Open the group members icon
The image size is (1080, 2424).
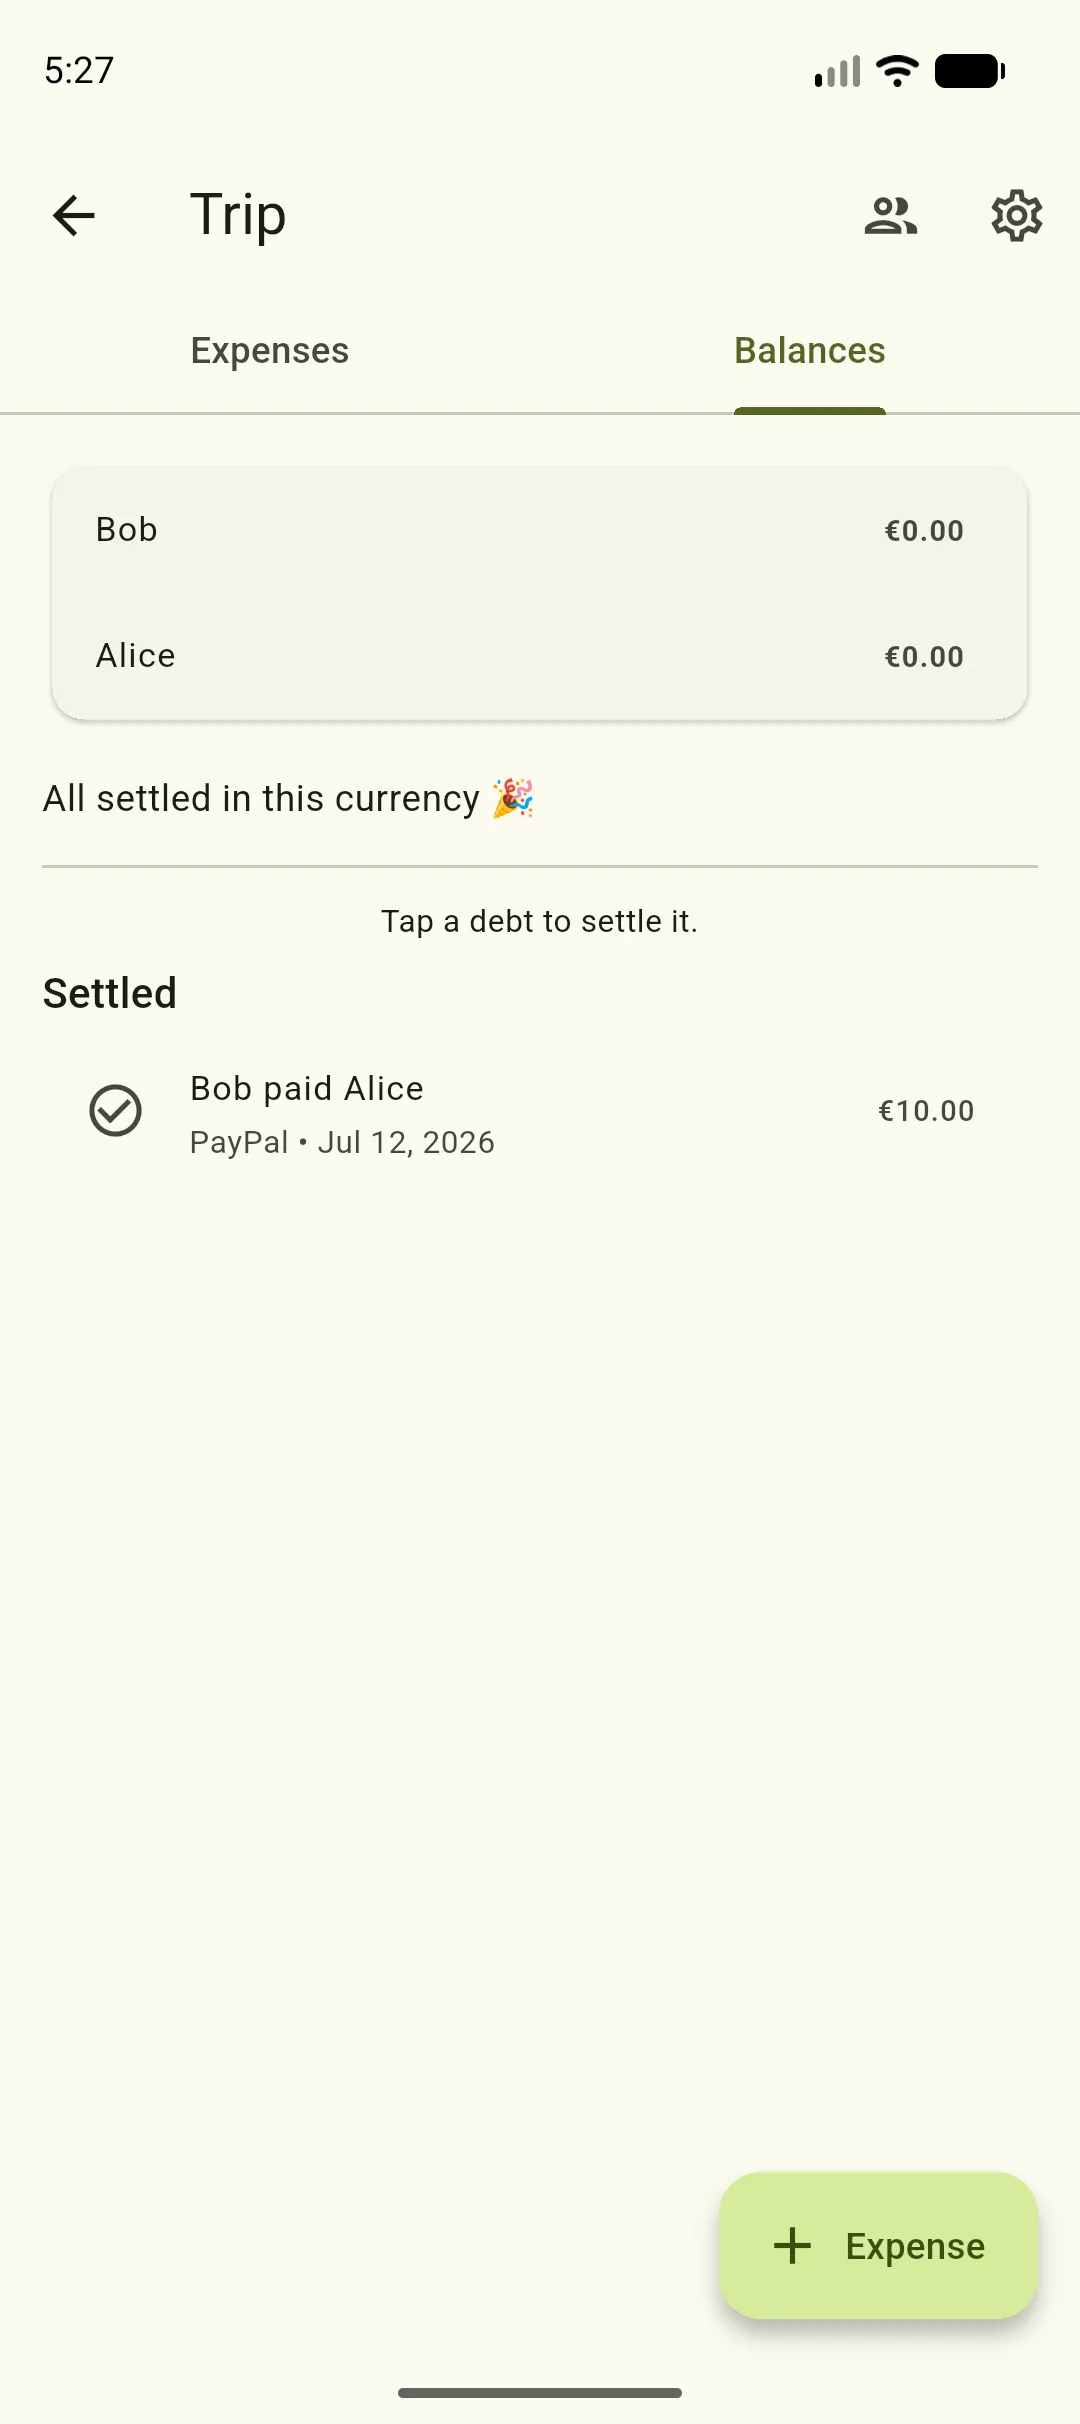(891, 215)
